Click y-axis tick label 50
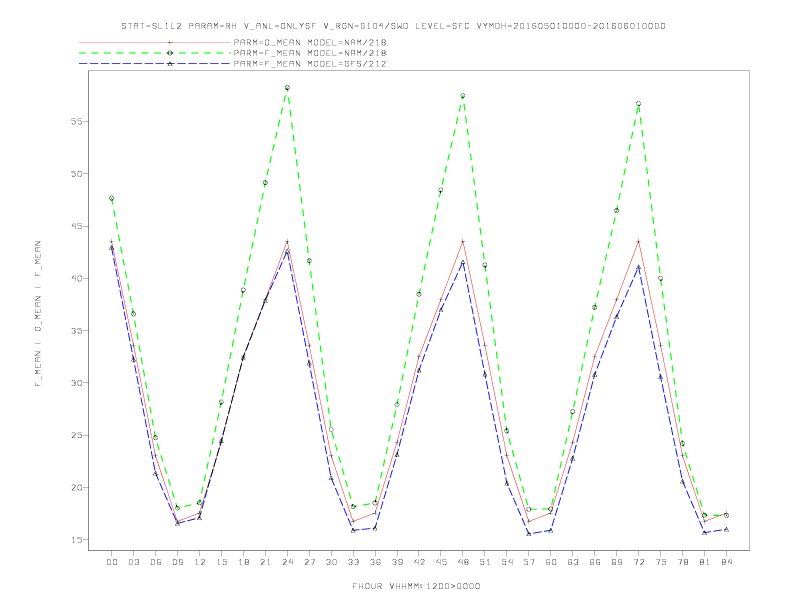The image size is (792, 612). pyautogui.click(x=76, y=174)
